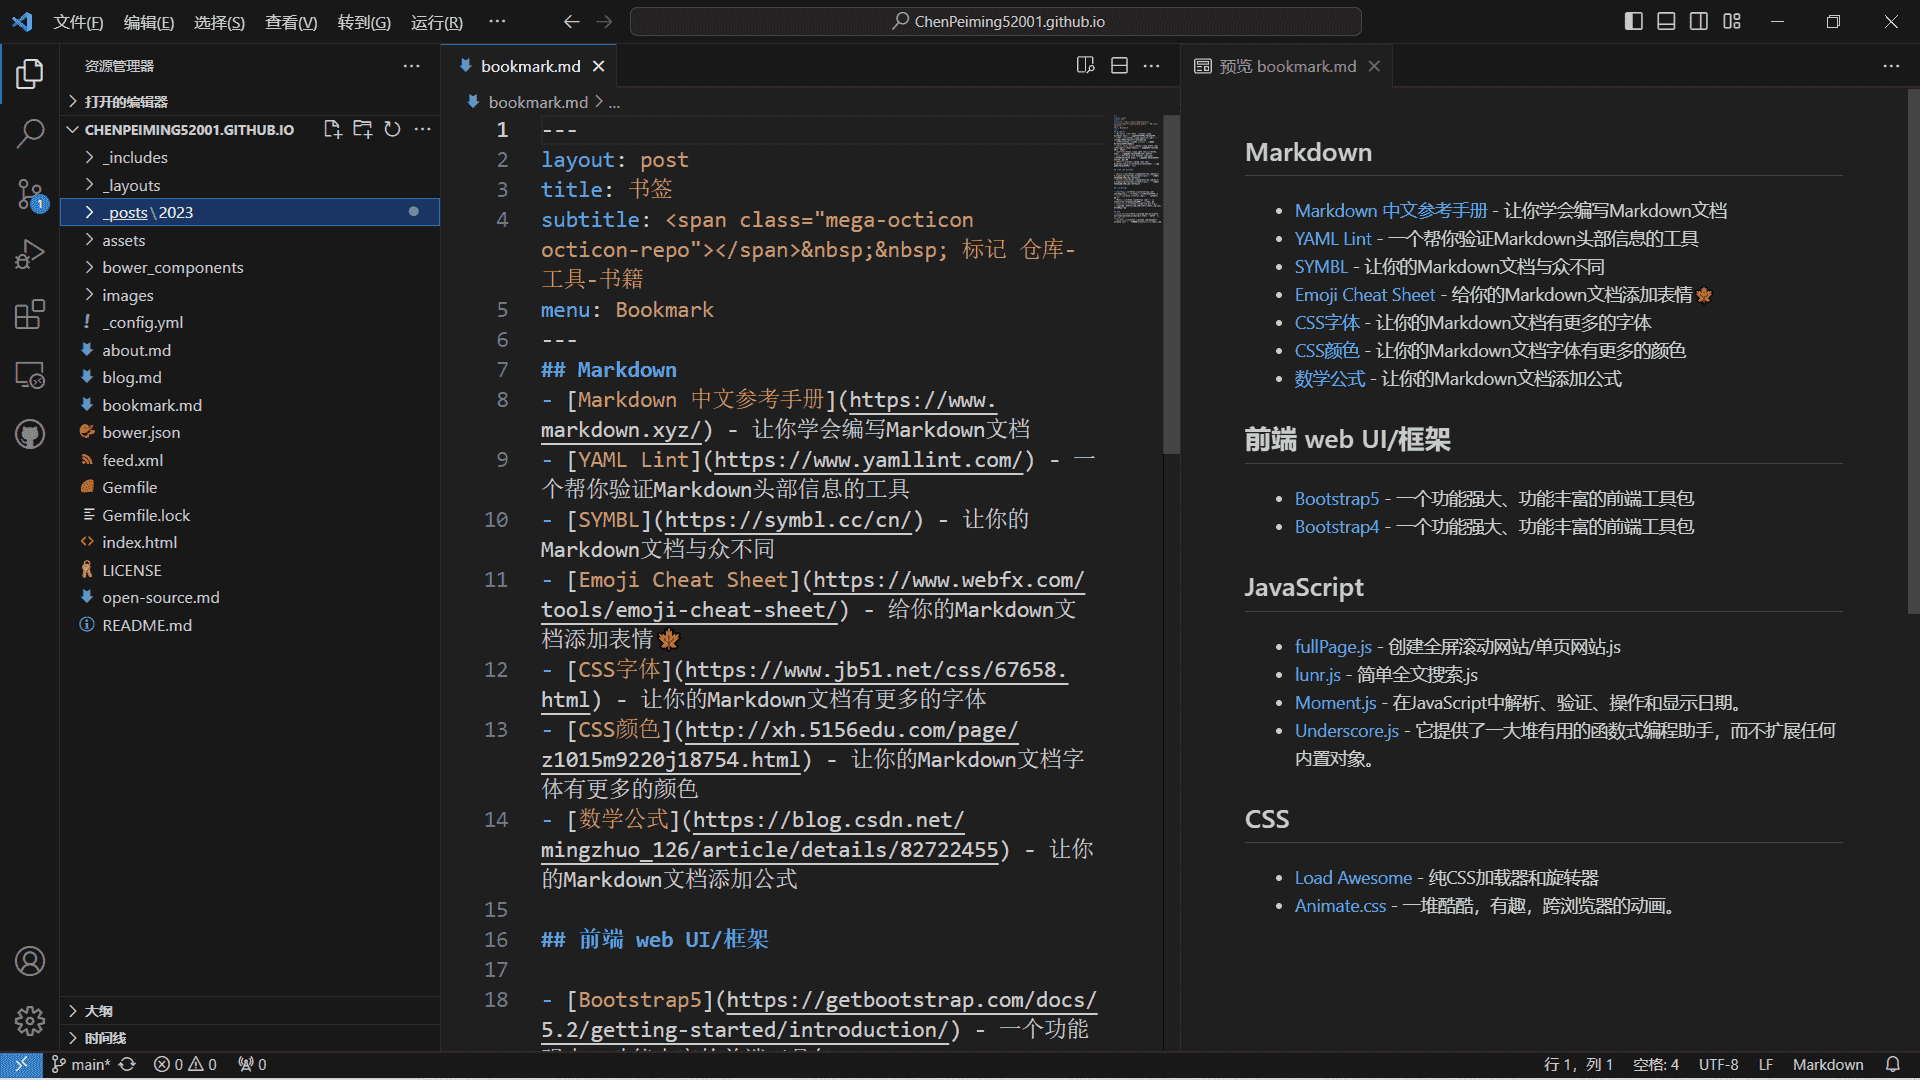Open _config.yml in the explorer
1920x1080 pixels.
(250, 322)
